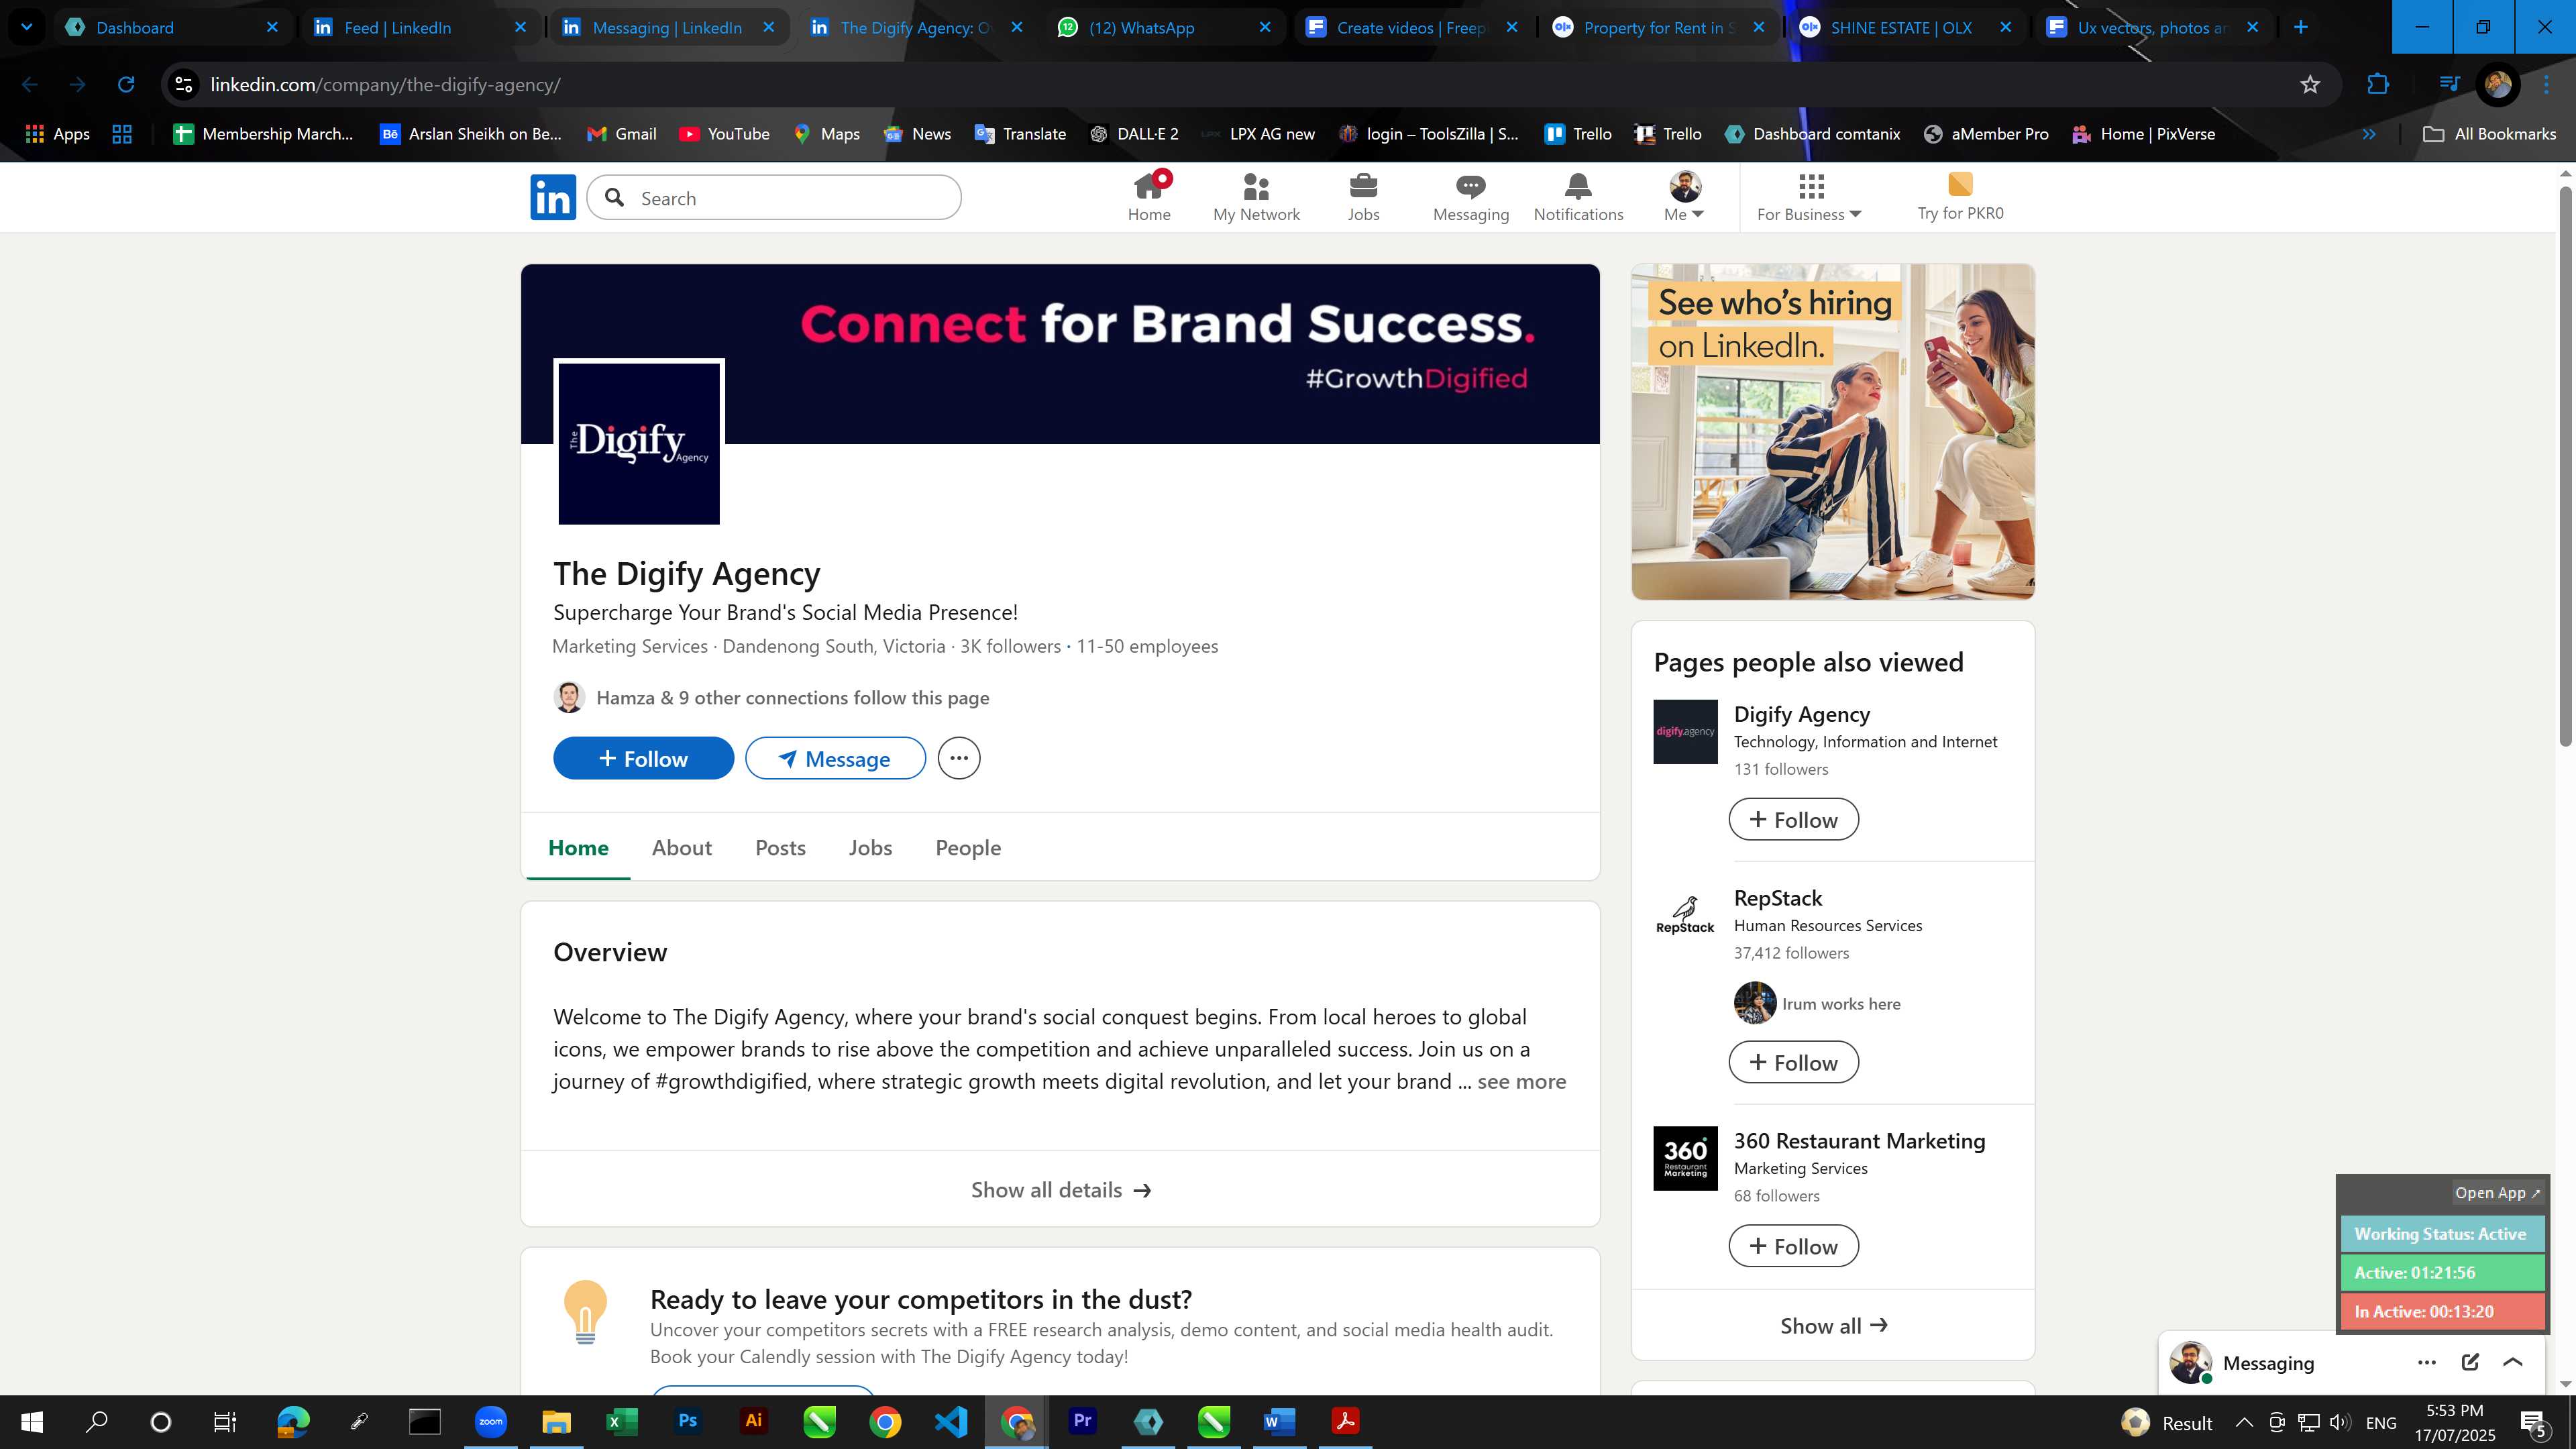2576x1449 pixels.
Task: Open Visual Studio Code from the taskbar
Action: tap(950, 1421)
